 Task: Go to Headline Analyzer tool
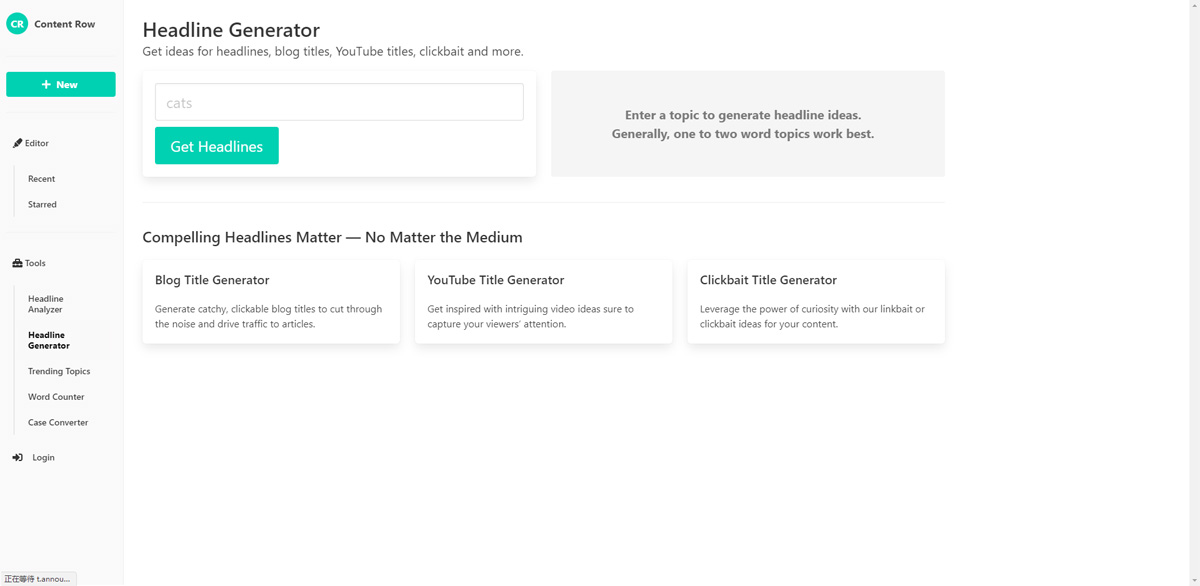click(45, 304)
